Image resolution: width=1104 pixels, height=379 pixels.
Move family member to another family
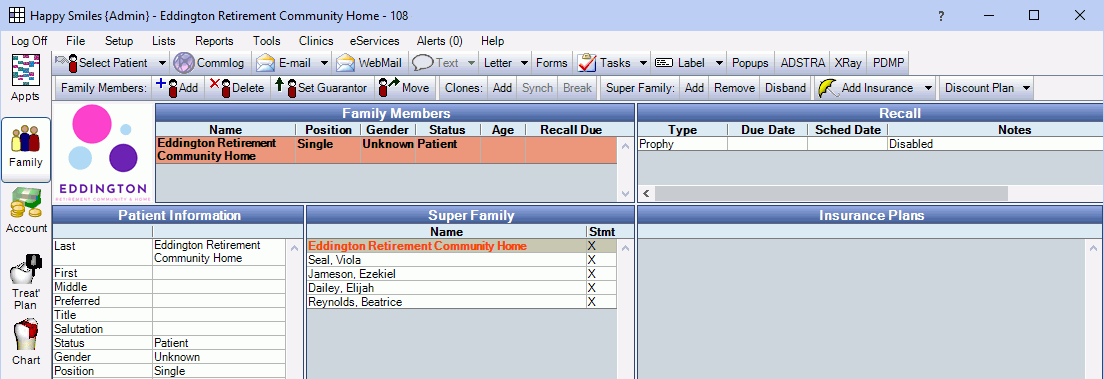click(404, 88)
